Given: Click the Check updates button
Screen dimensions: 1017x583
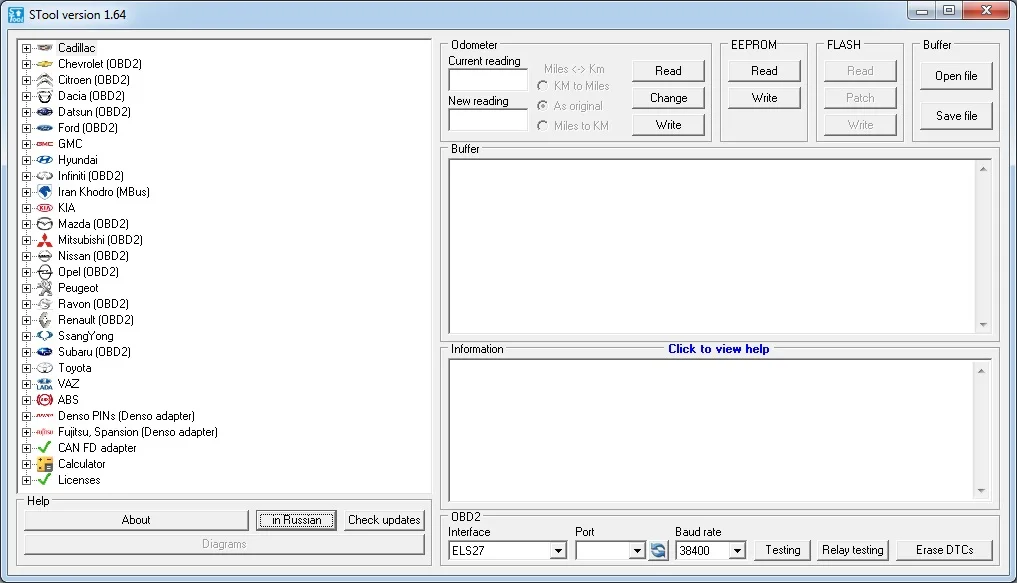Looking at the screenshot, I should (x=384, y=520).
